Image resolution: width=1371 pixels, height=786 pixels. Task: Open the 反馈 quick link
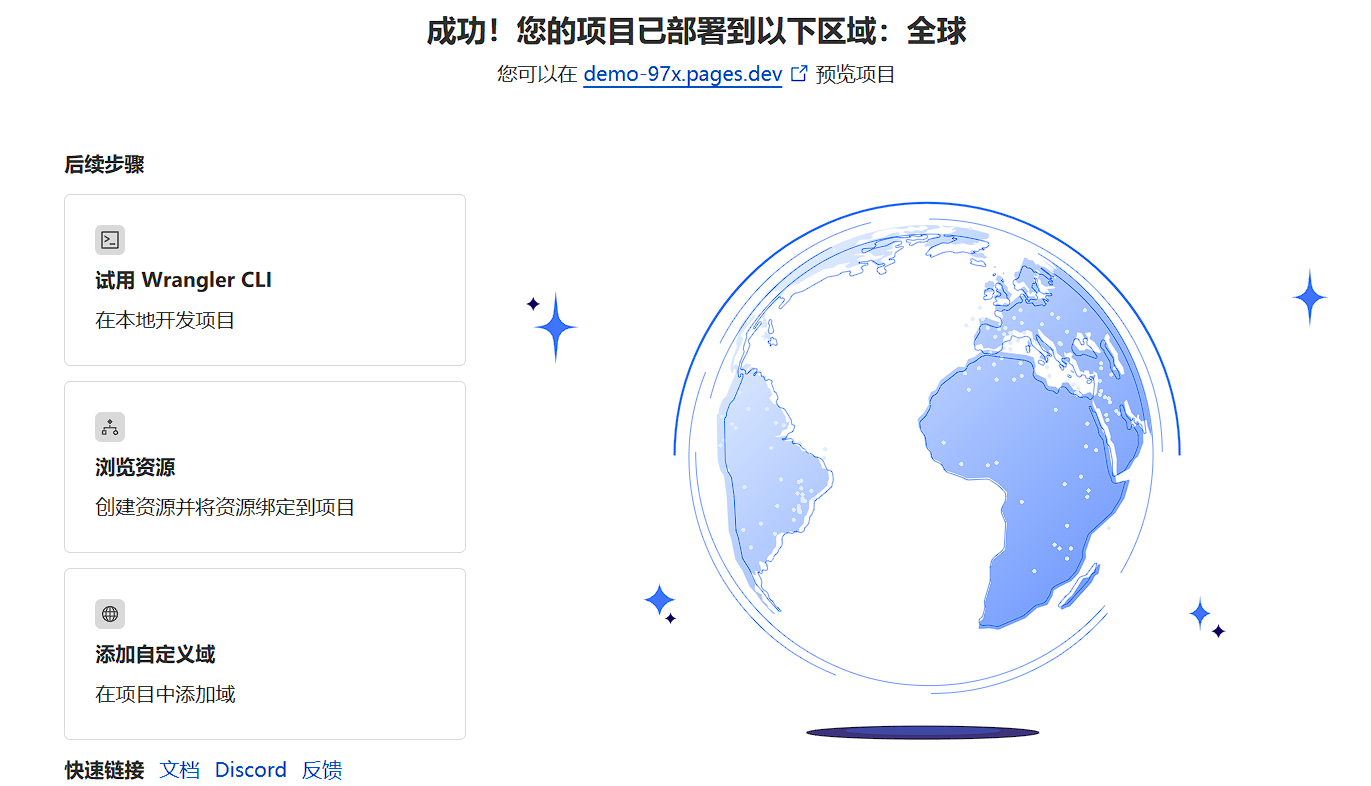pyautogui.click(x=322, y=770)
